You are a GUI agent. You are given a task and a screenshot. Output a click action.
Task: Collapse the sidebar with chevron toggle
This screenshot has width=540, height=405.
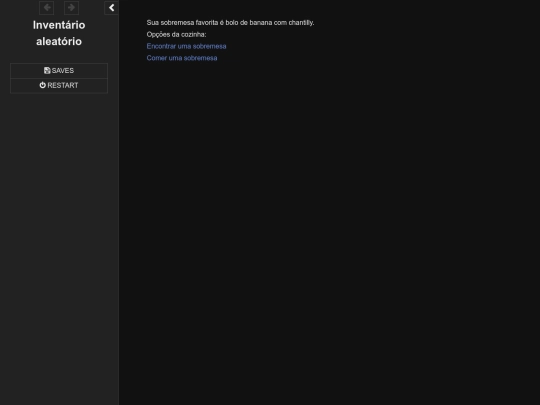coord(112,8)
